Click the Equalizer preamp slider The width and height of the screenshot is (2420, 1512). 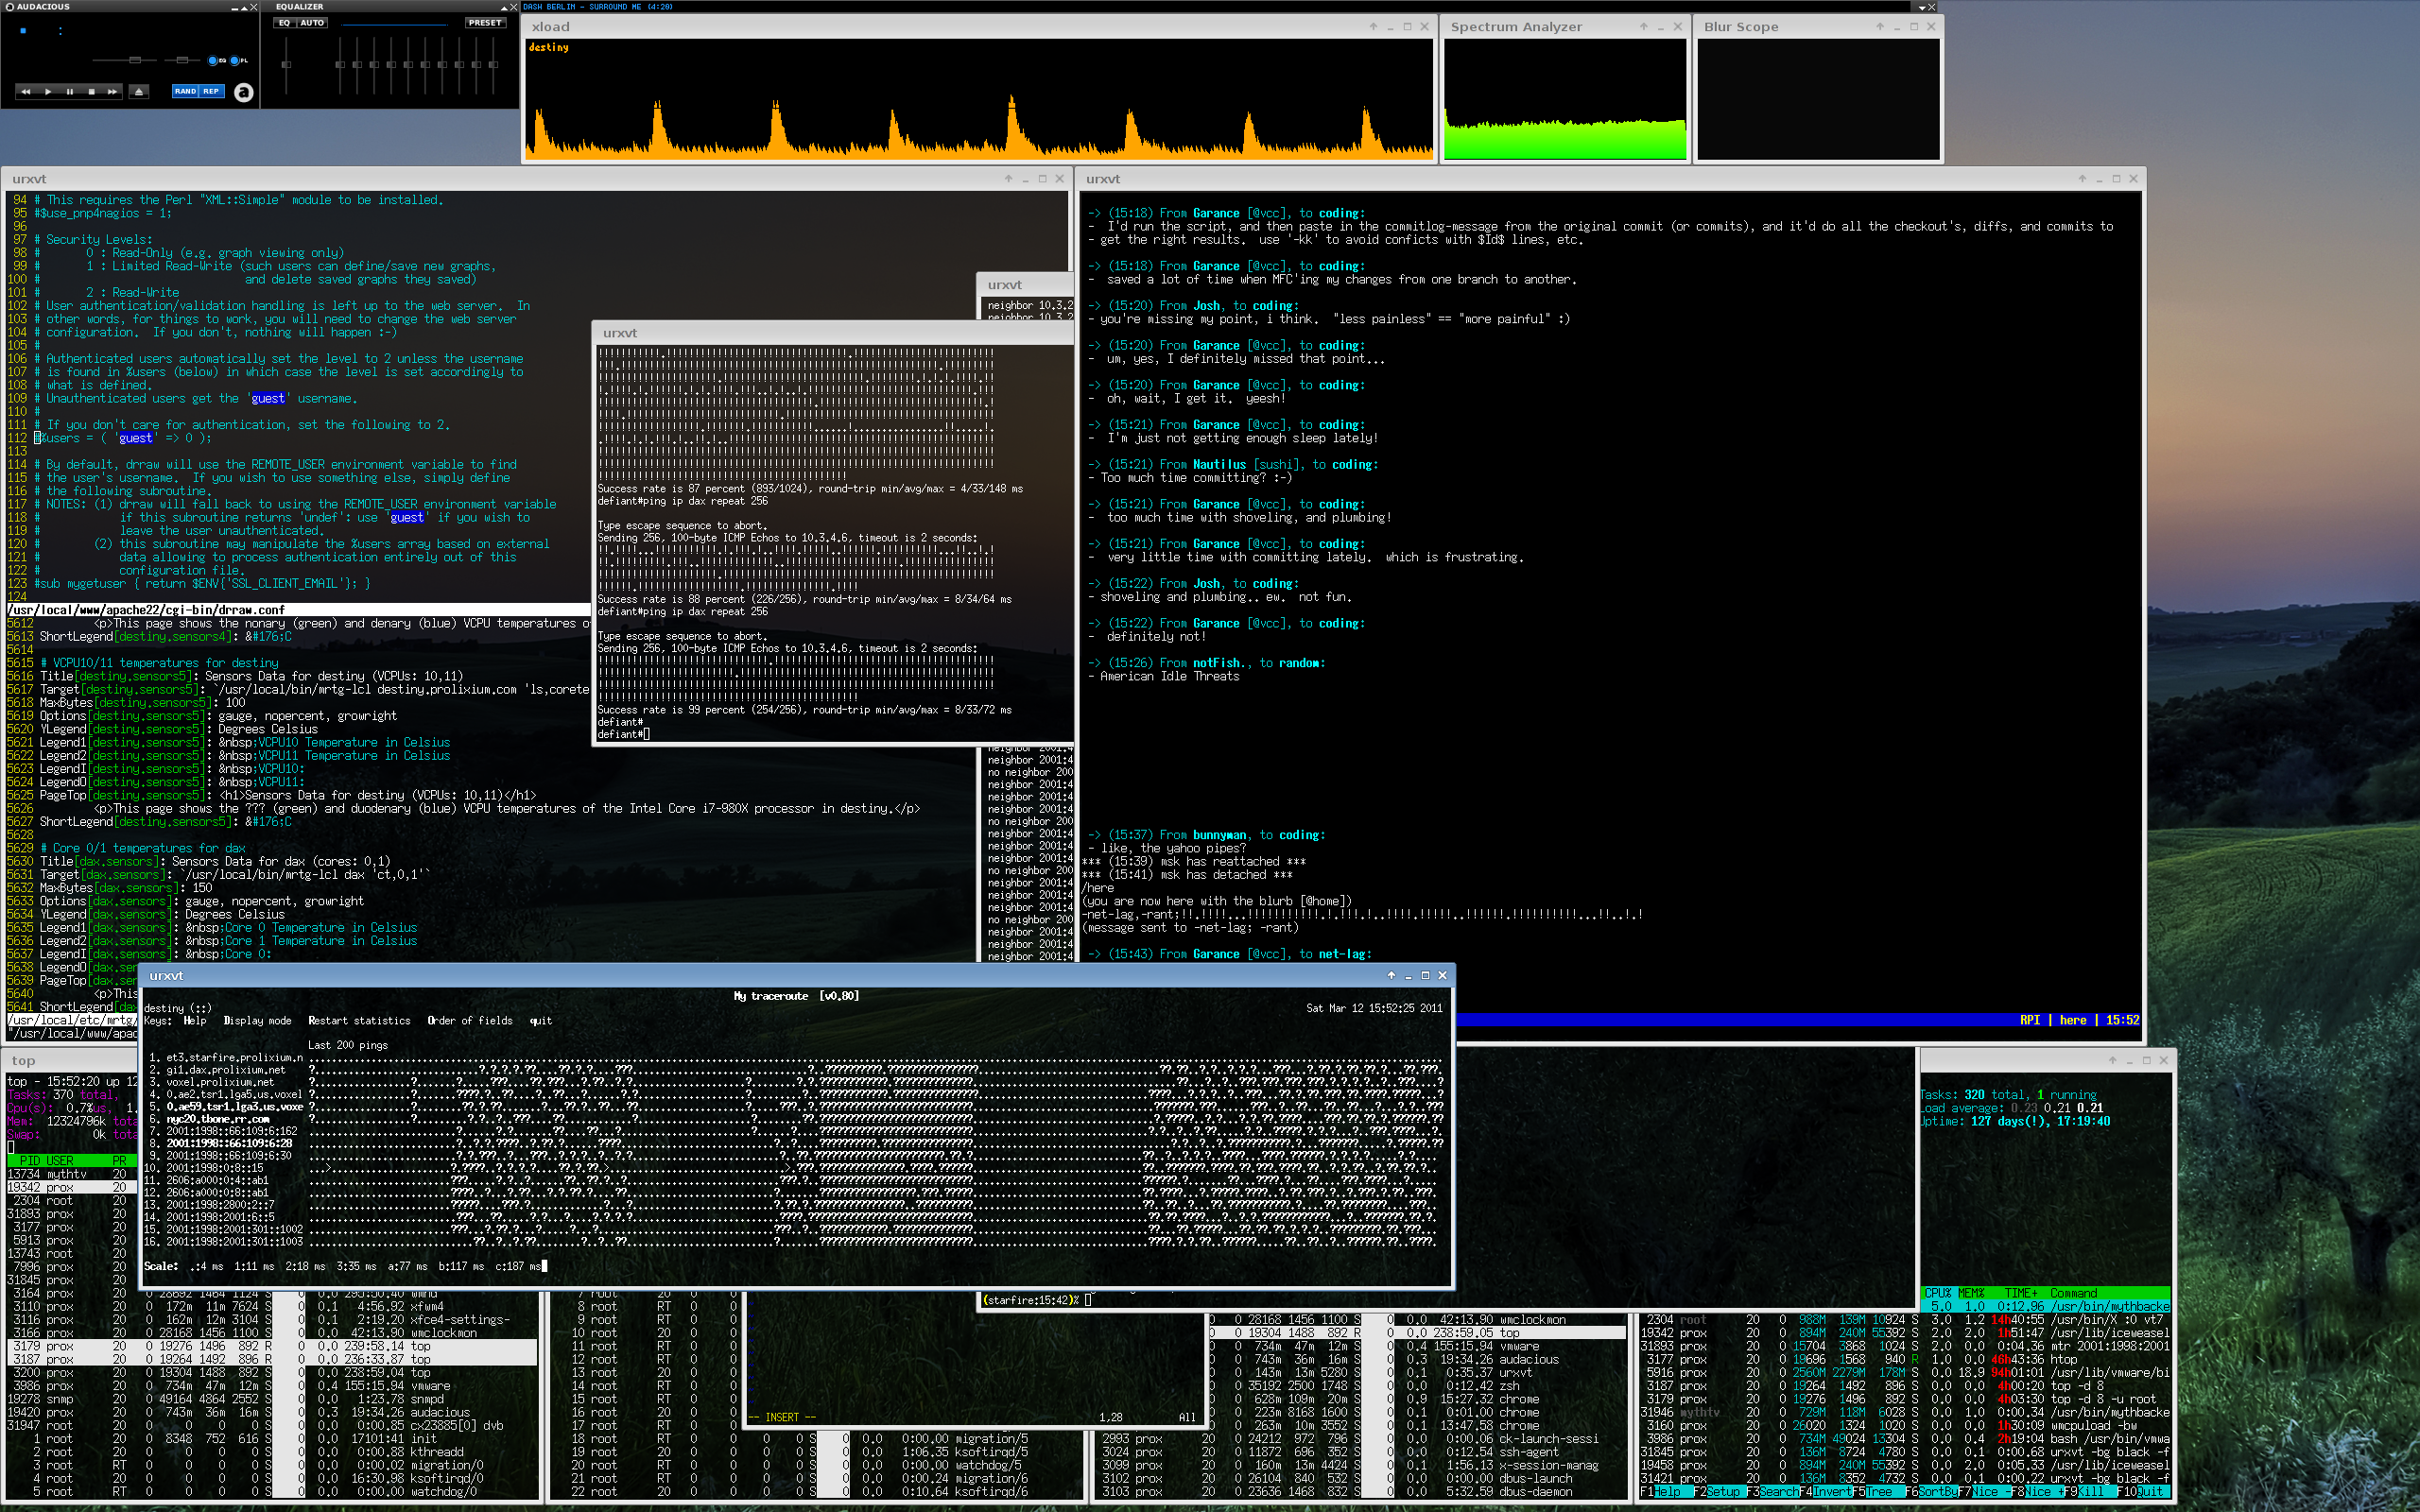pyautogui.click(x=287, y=65)
